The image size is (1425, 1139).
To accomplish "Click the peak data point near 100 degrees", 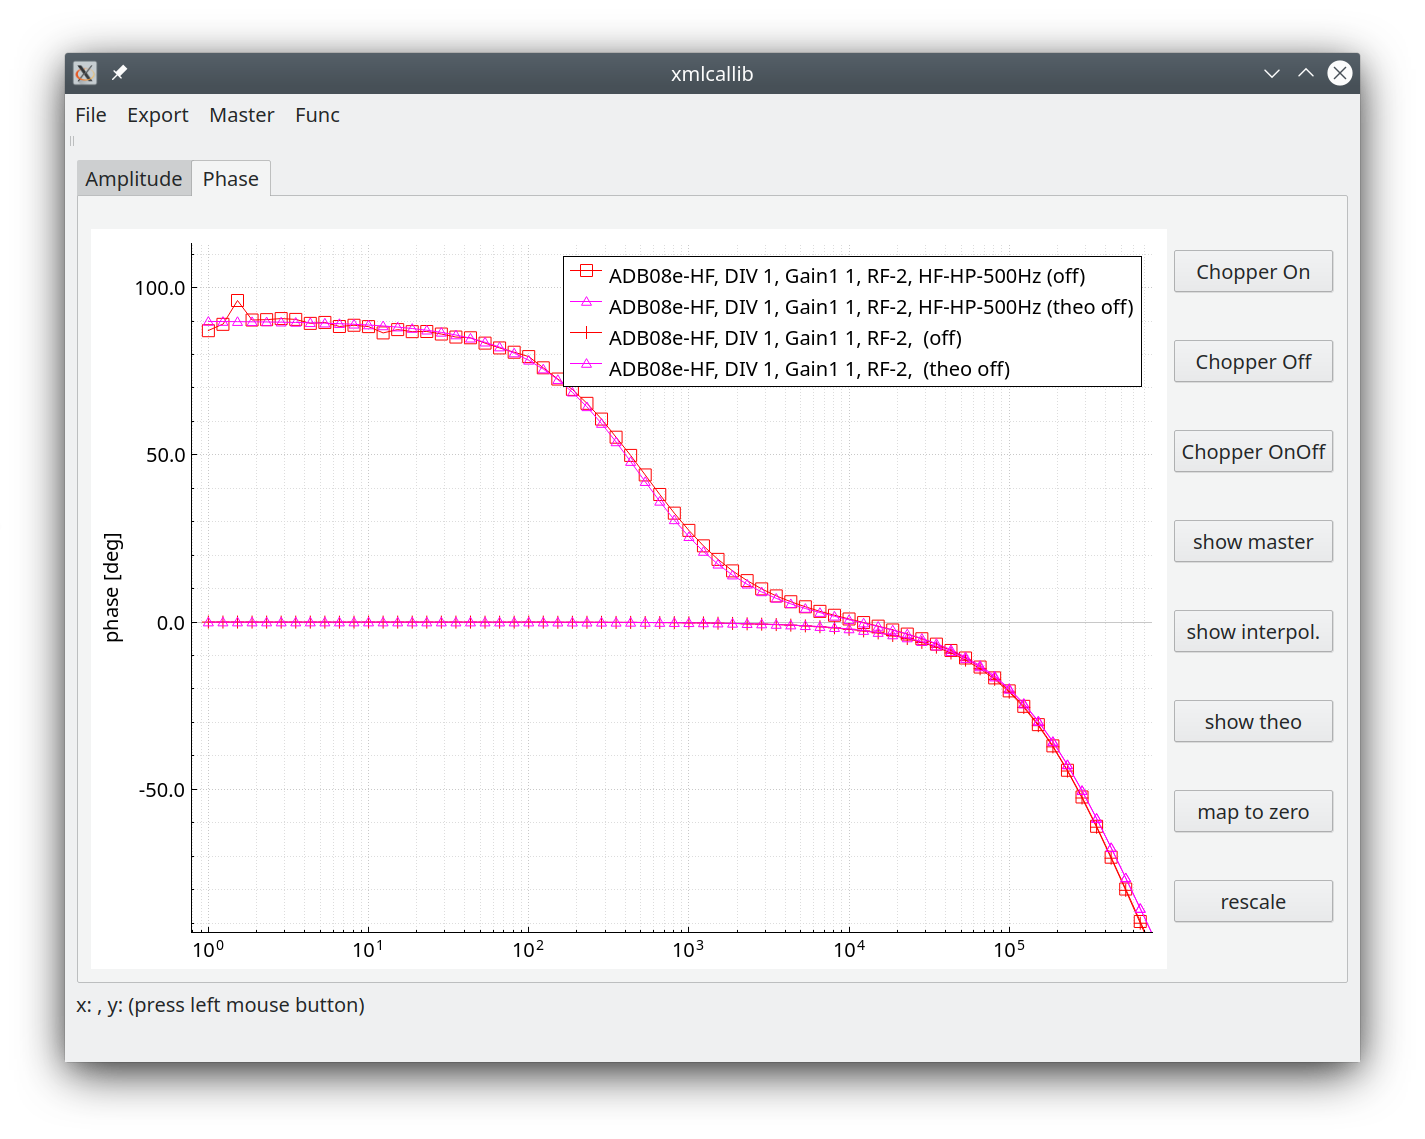I will [237, 301].
